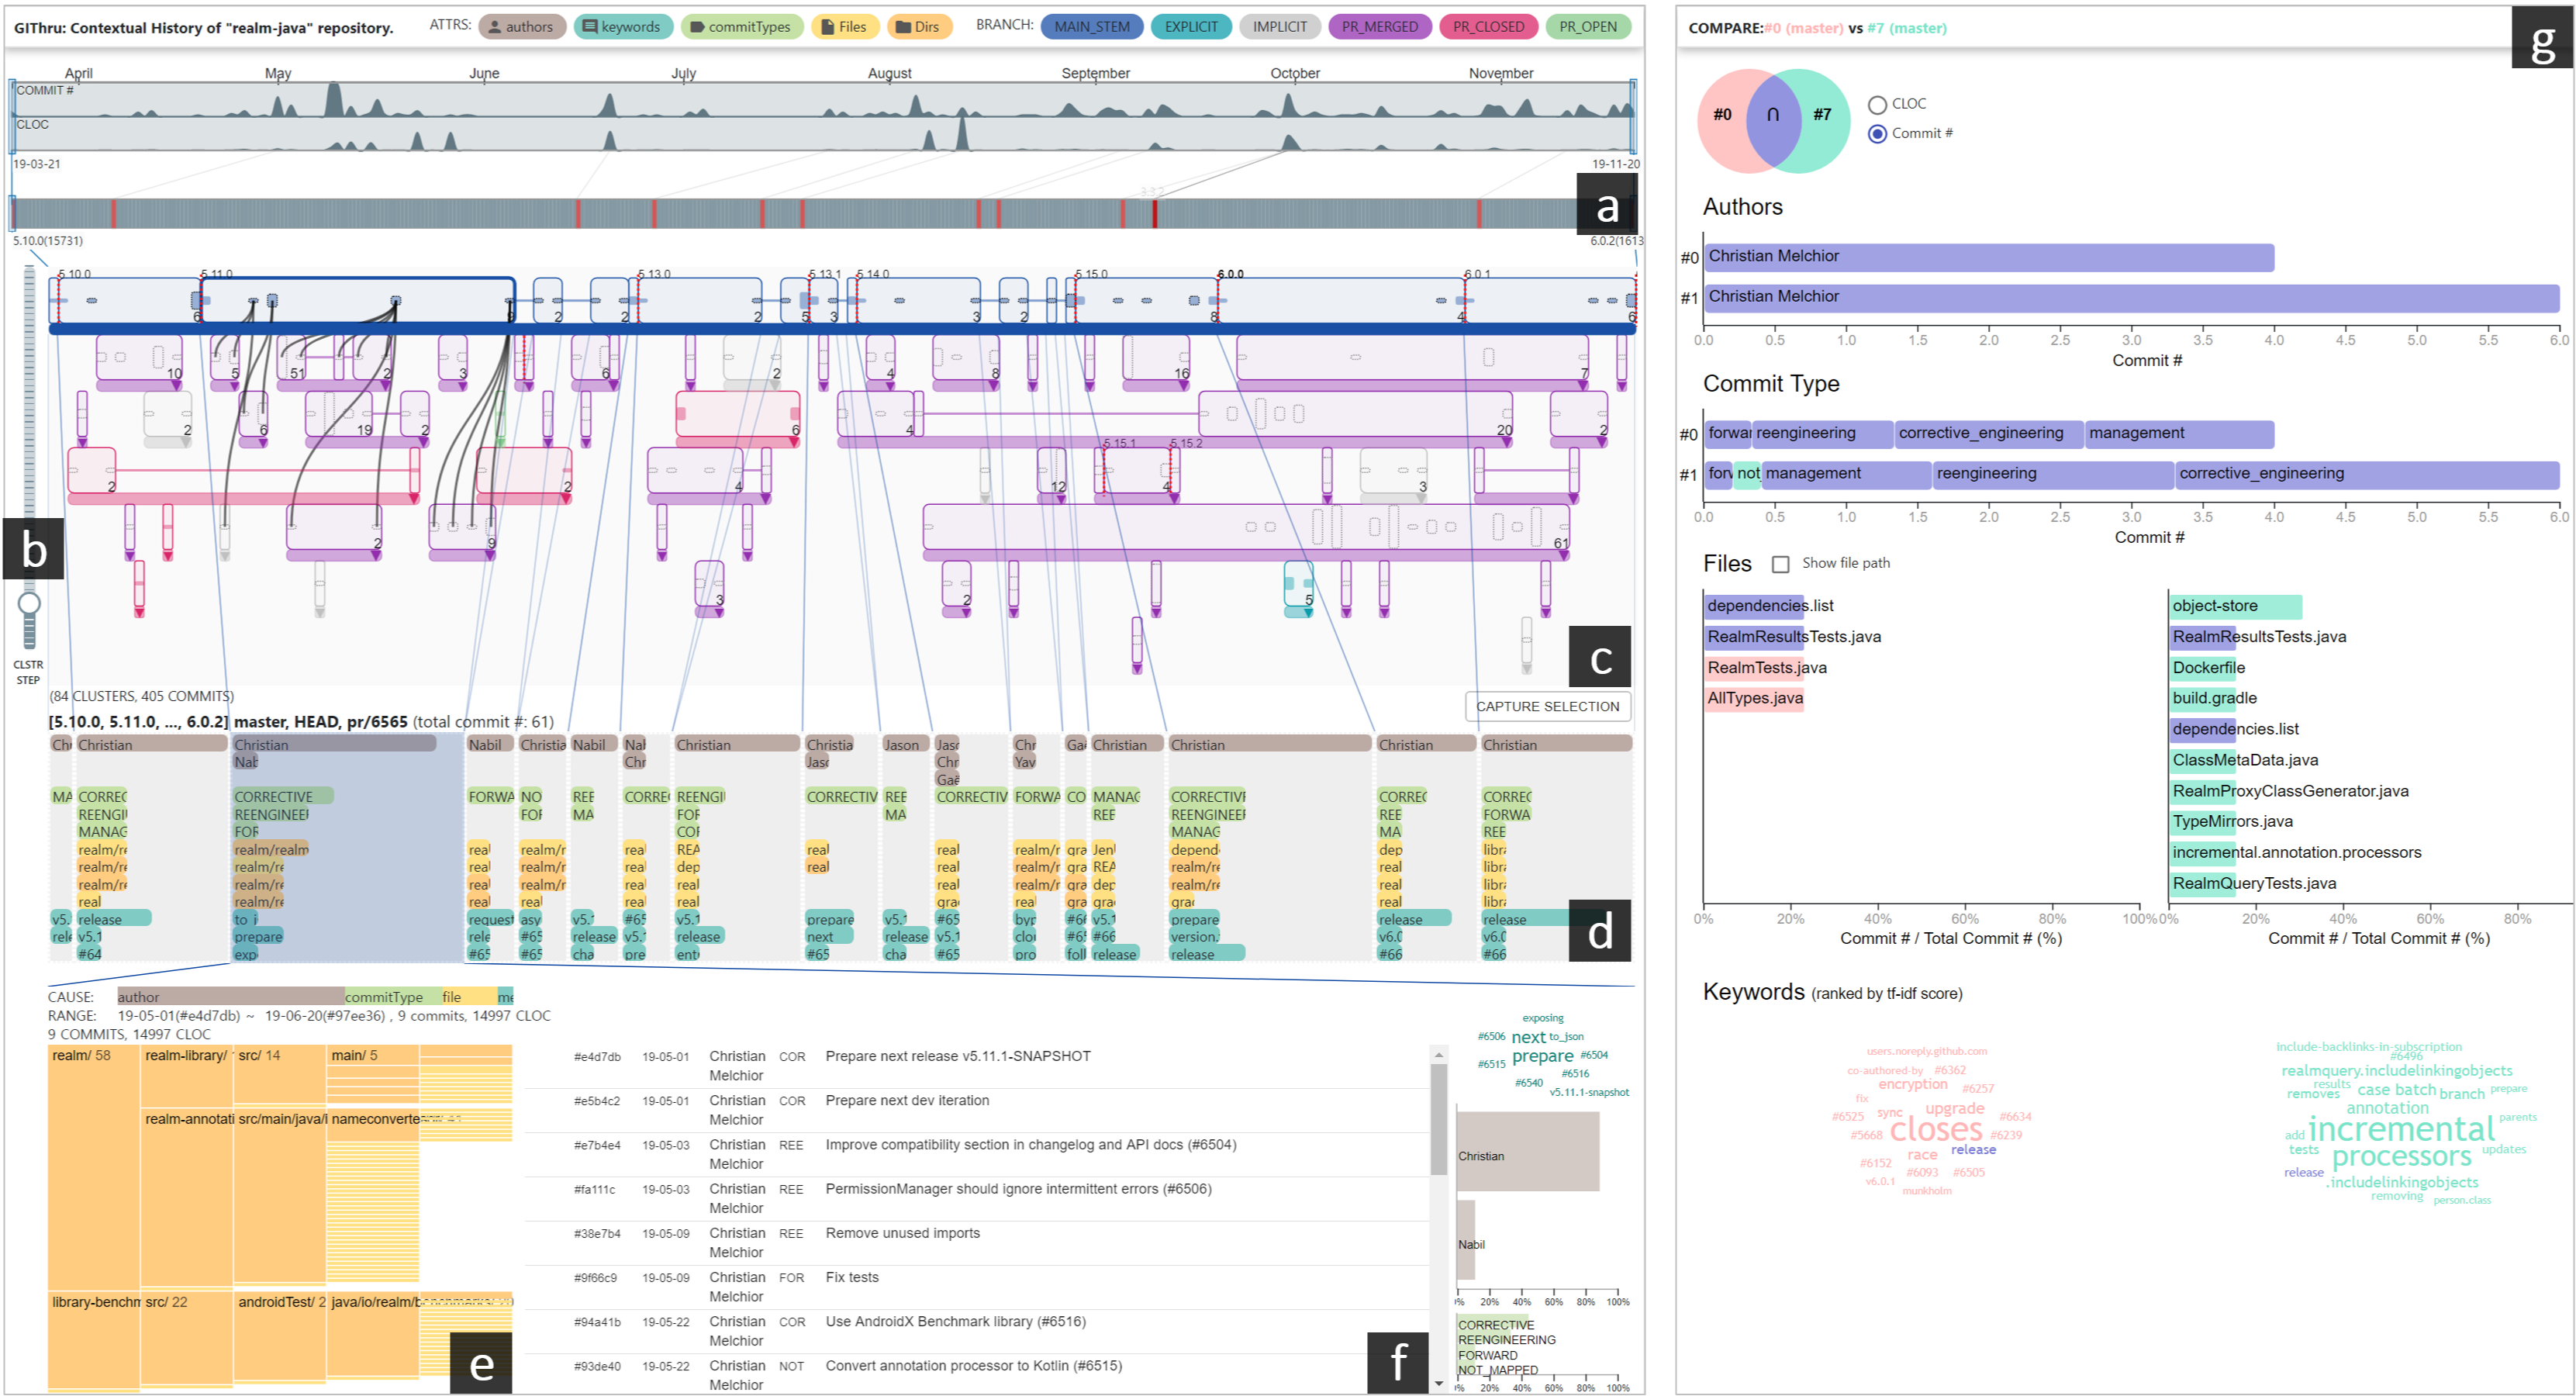Select the #7 circle in Venn diagram
The height and width of the screenshot is (1396, 2576).
click(x=1823, y=115)
